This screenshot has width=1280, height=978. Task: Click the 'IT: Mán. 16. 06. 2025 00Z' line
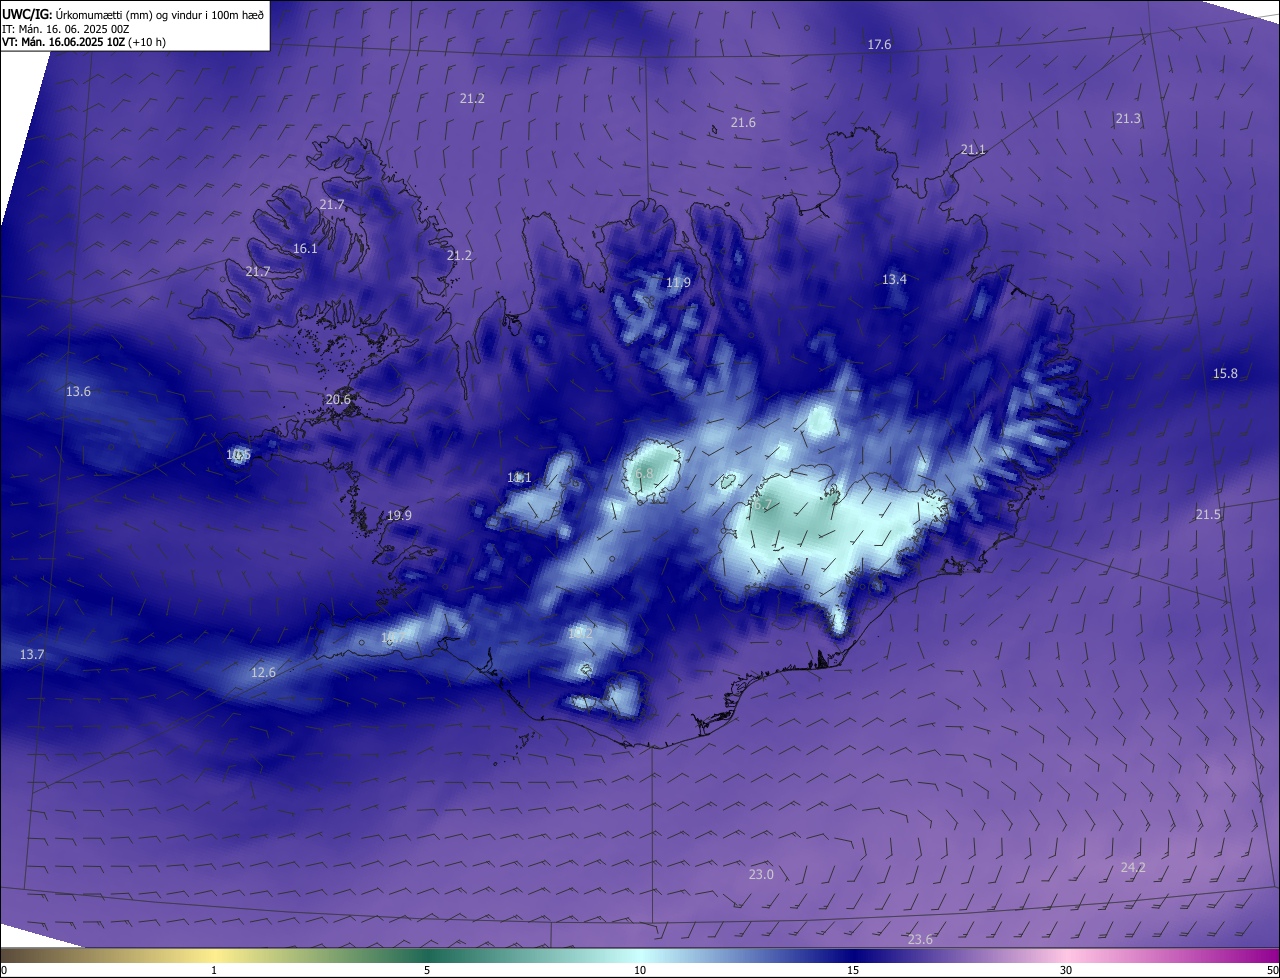coord(66,29)
